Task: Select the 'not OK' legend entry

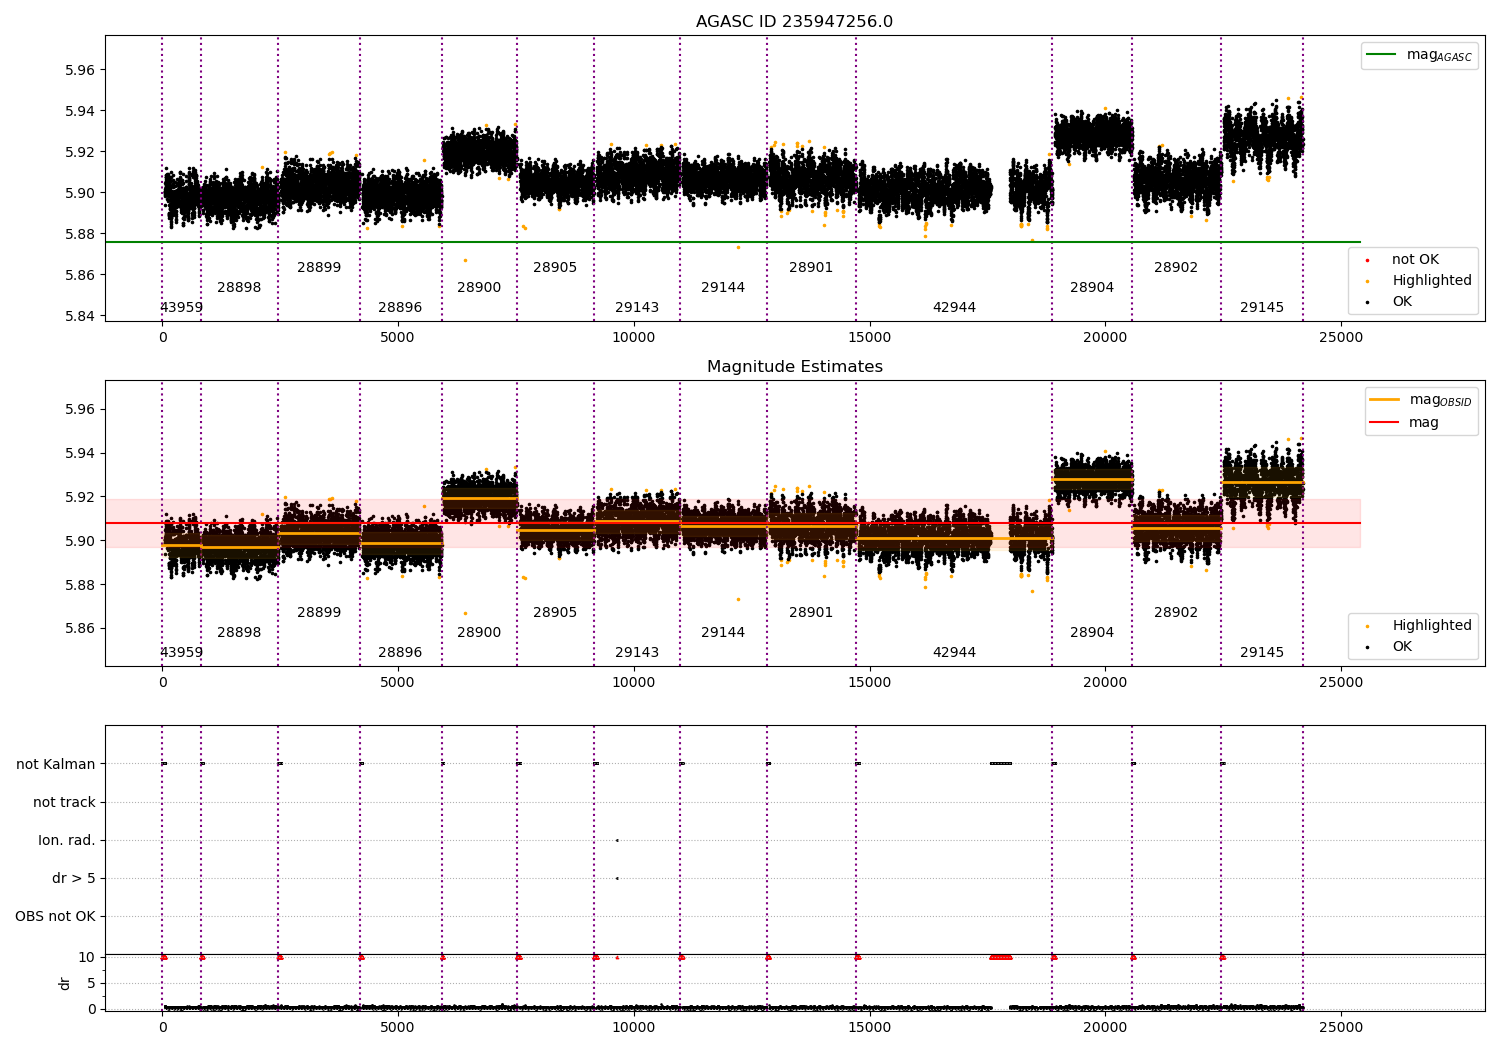Action: (1415, 260)
